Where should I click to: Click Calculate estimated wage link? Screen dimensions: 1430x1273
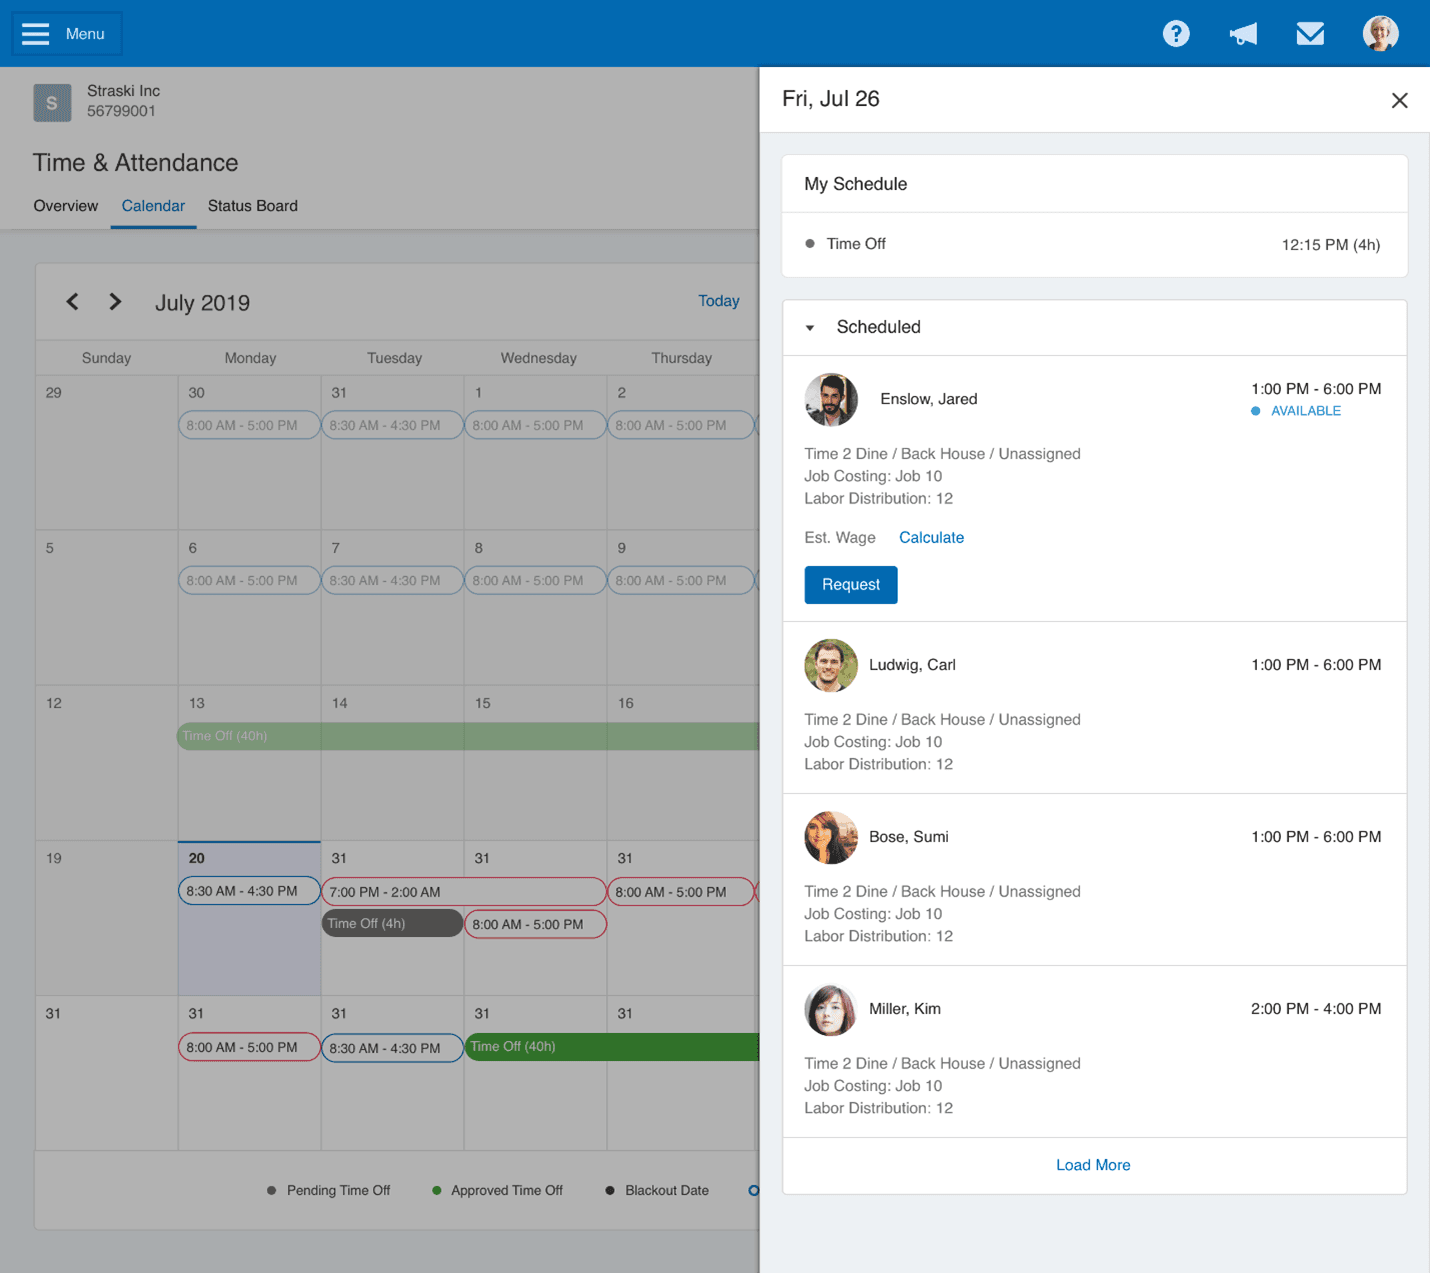coord(931,538)
